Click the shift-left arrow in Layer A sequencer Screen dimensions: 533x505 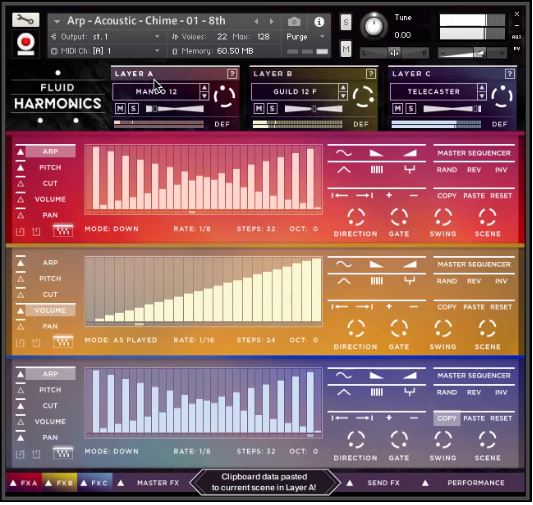[340, 195]
